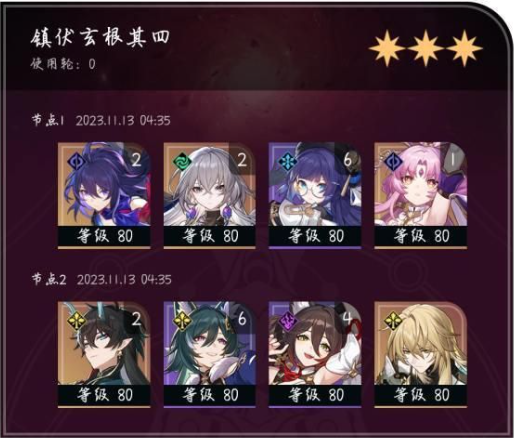Click the 镇伏玄根其四 stage title
This screenshot has width=514, height=438.
coord(100,38)
